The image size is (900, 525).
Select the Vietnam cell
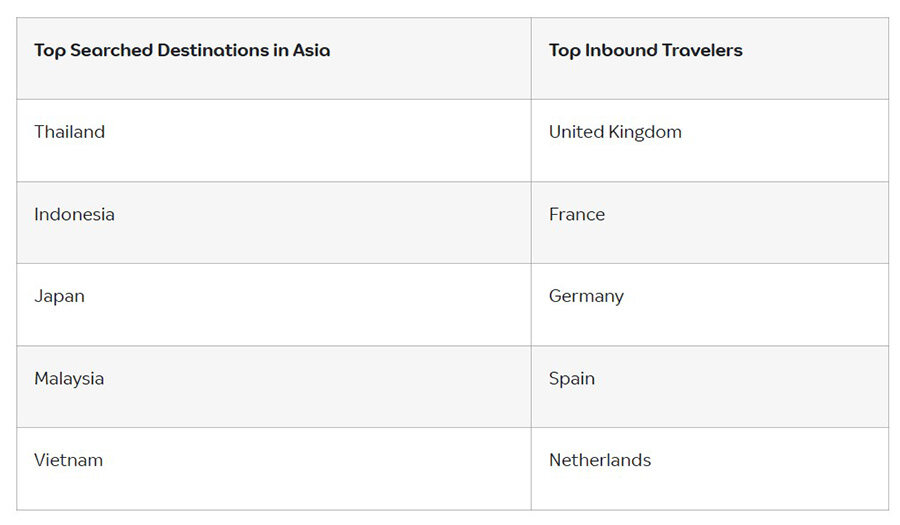(274, 468)
